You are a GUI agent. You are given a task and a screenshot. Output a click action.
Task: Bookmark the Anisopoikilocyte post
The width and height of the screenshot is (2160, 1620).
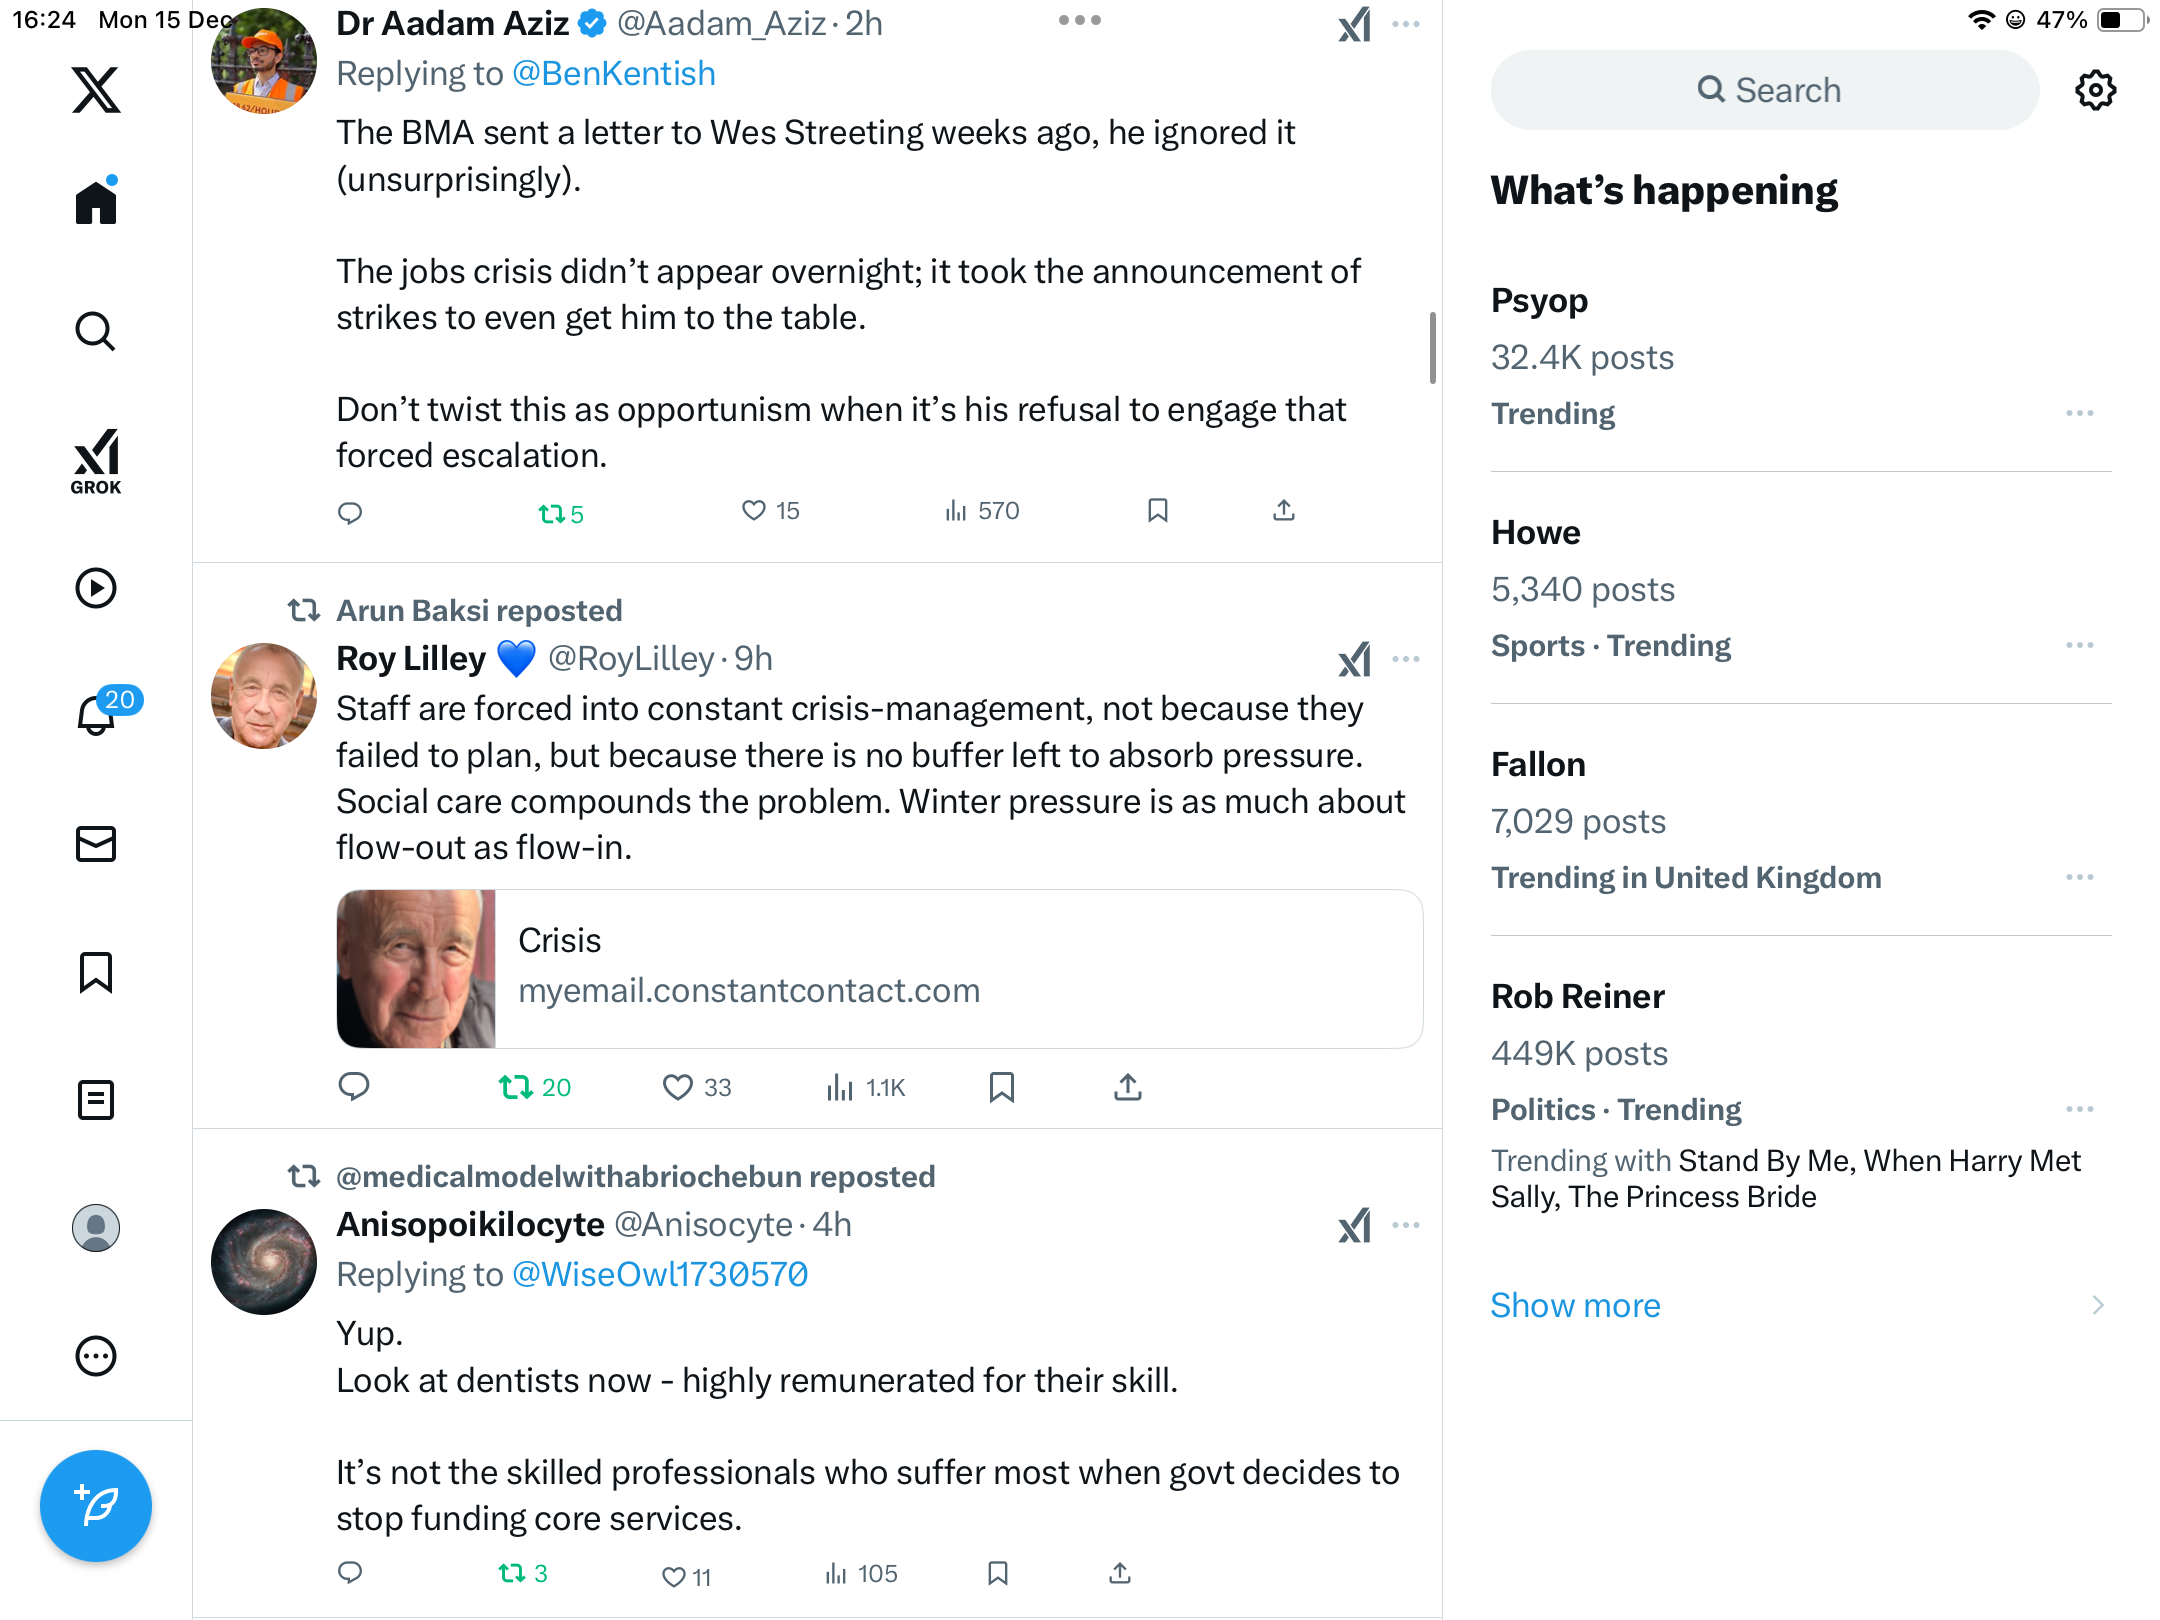click(x=997, y=1573)
